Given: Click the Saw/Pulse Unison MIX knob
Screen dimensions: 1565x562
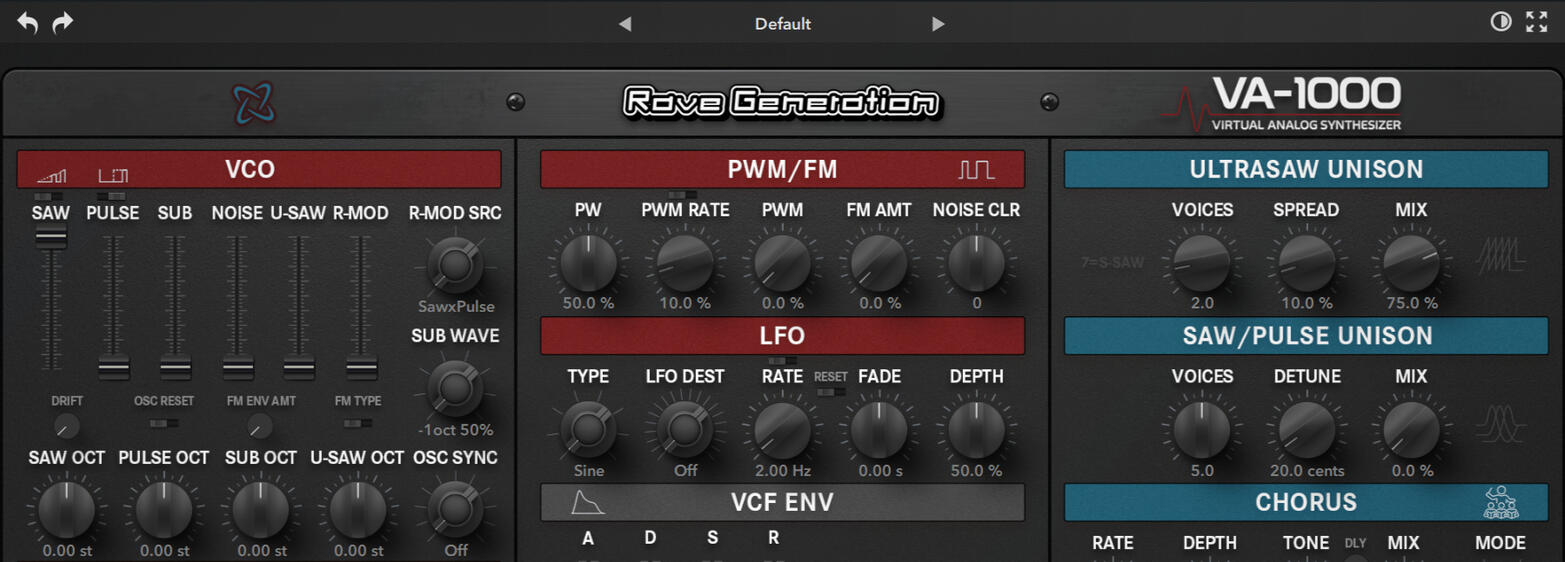Looking at the screenshot, I should click(1411, 430).
